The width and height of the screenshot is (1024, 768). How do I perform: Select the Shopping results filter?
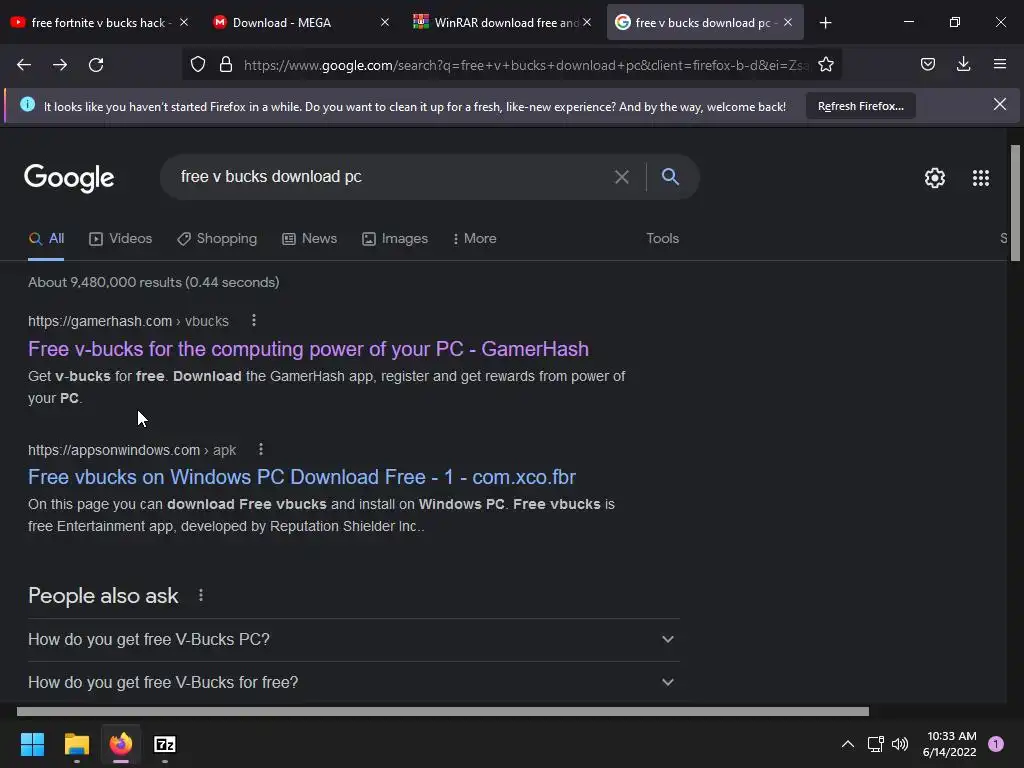[217, 238]
